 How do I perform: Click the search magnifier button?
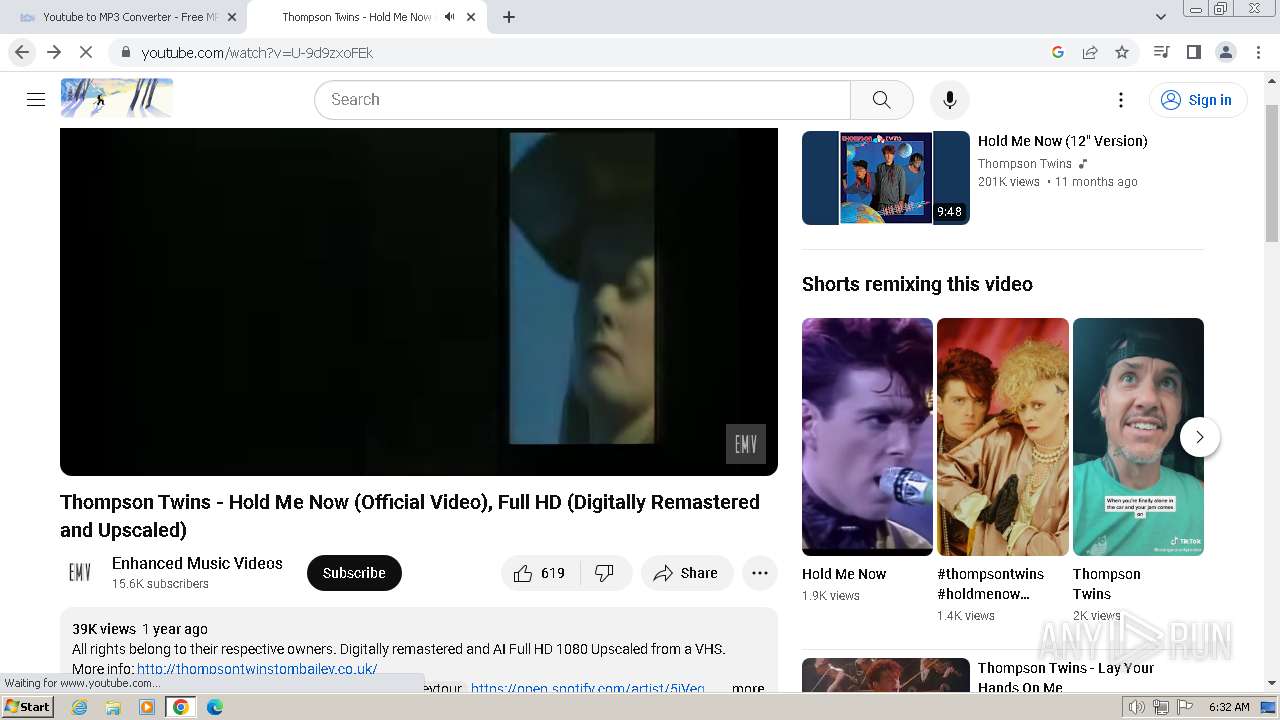(x=881, y=99)
